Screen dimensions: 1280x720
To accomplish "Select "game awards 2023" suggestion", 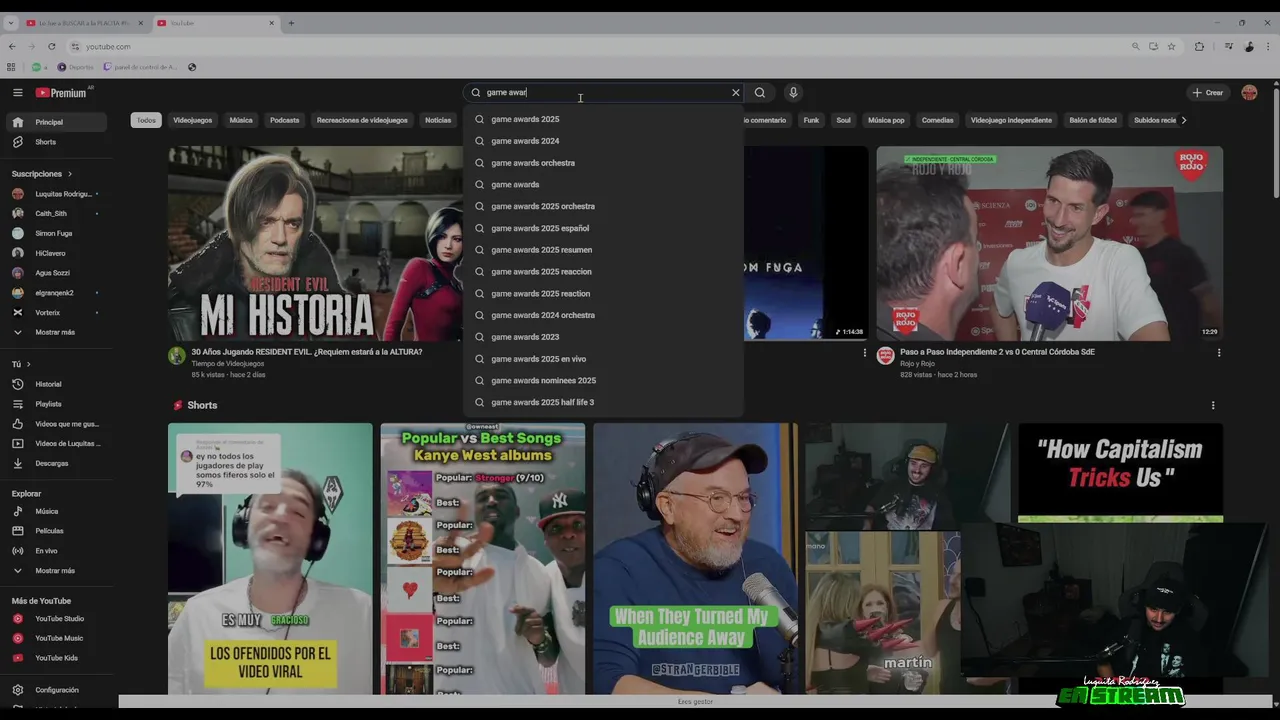I will [603, 337].
